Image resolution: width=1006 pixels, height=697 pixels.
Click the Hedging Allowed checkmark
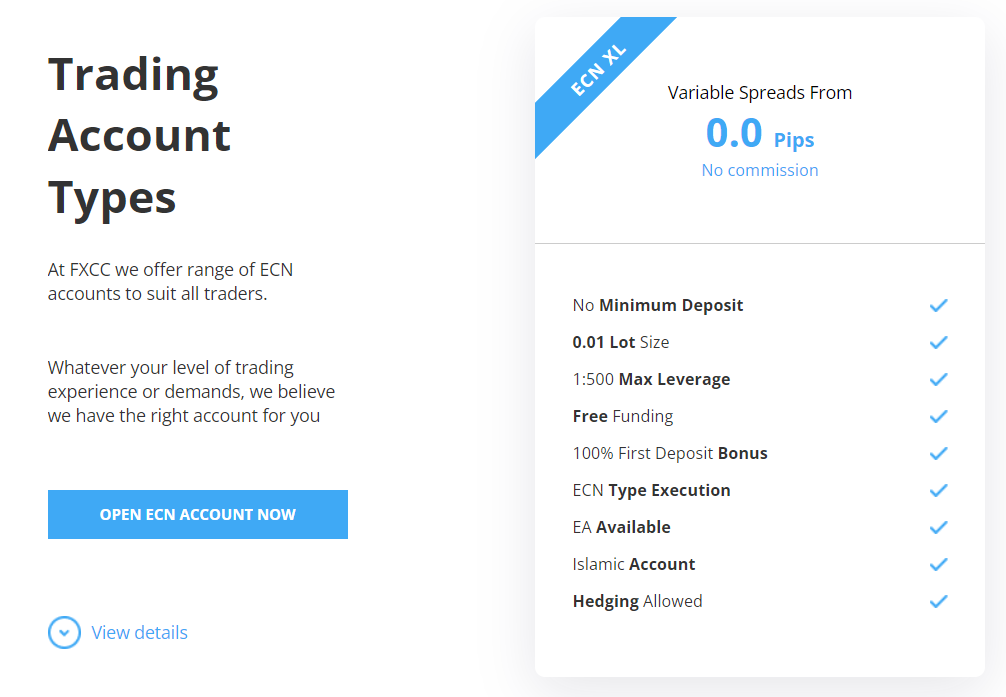(939, 601)
